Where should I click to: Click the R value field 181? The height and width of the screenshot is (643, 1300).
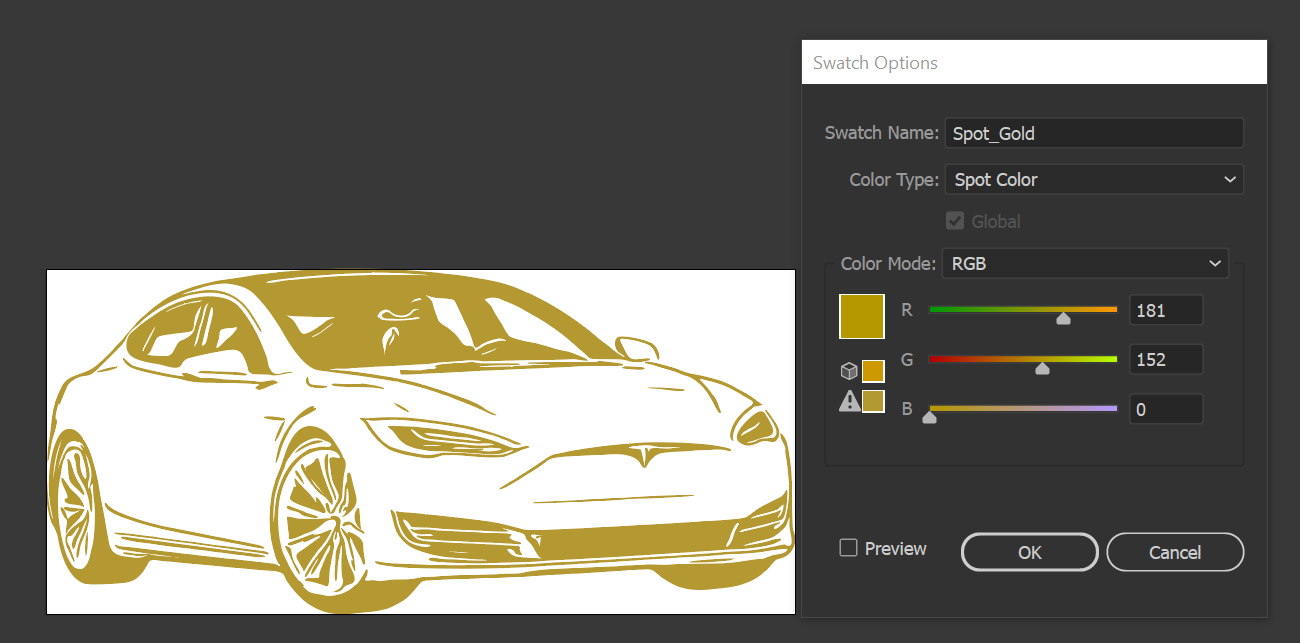(x=1166, y=310)
